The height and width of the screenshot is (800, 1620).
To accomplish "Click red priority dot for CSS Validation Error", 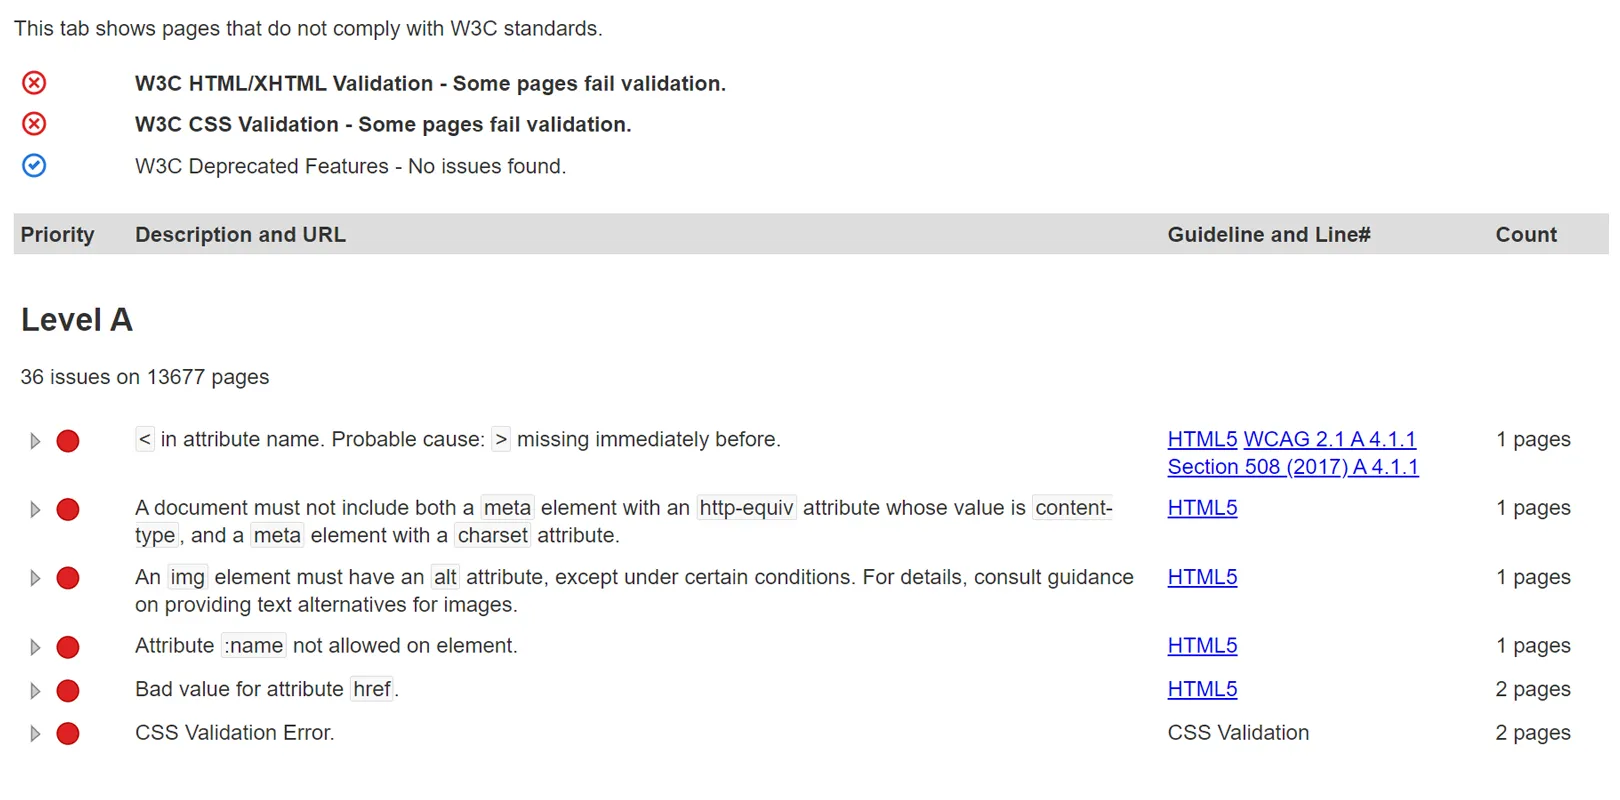I will pos(68,734).
